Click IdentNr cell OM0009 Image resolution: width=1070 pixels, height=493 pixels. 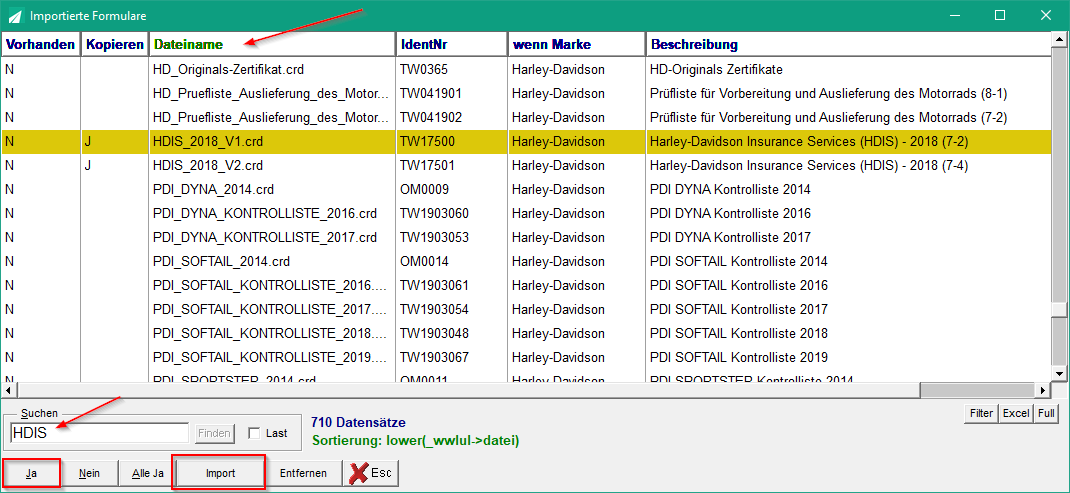click(x=424, y=189)
